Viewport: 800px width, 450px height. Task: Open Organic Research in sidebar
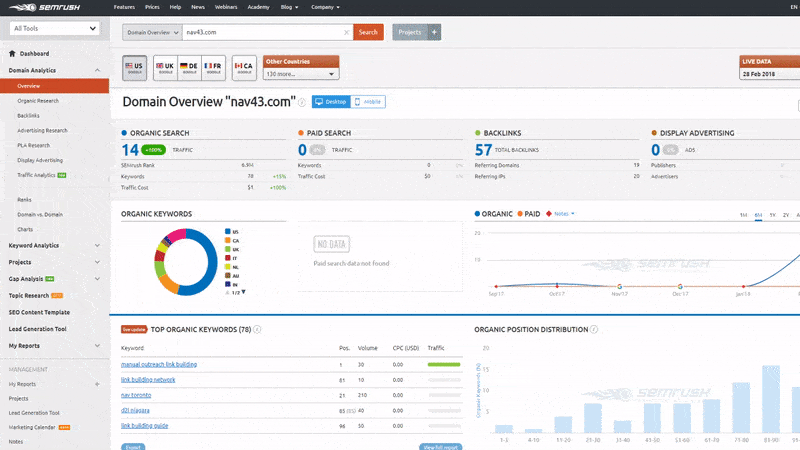[x=38, y=101]
